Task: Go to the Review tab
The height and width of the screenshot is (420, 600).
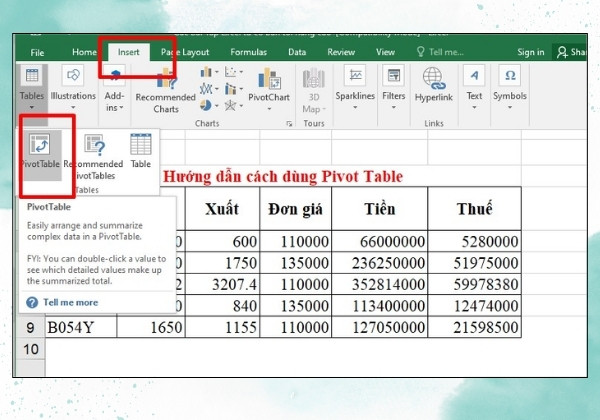Action: tap(341, 52)
